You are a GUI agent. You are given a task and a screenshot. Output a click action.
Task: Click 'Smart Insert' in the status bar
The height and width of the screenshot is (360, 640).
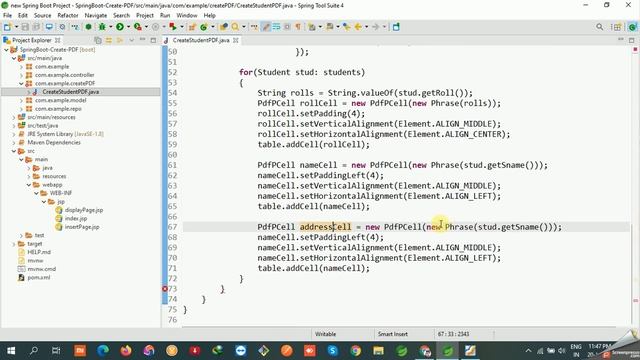point(393,334)
